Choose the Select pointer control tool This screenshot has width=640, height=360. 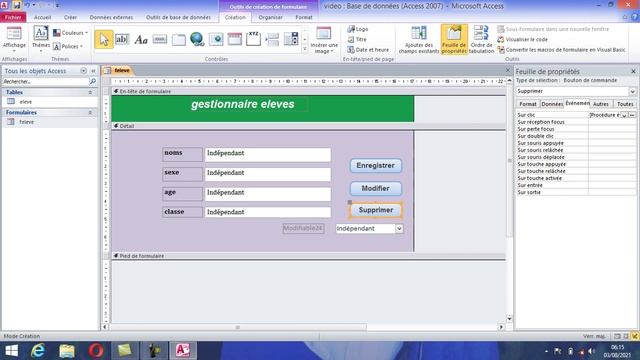click(x=104, y=40)
